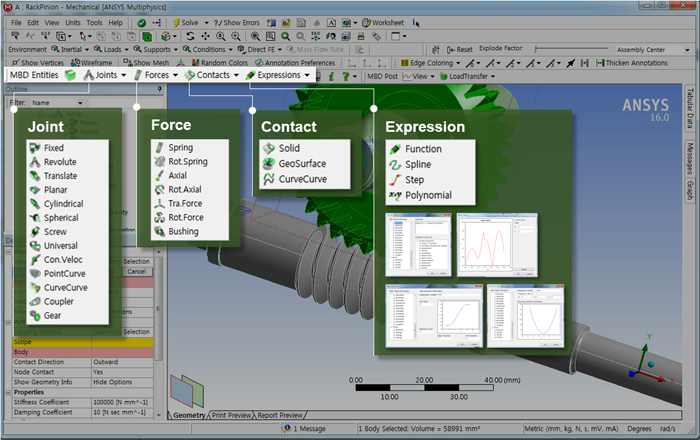Click the Explode Factor slider

(x=571, y=49)
